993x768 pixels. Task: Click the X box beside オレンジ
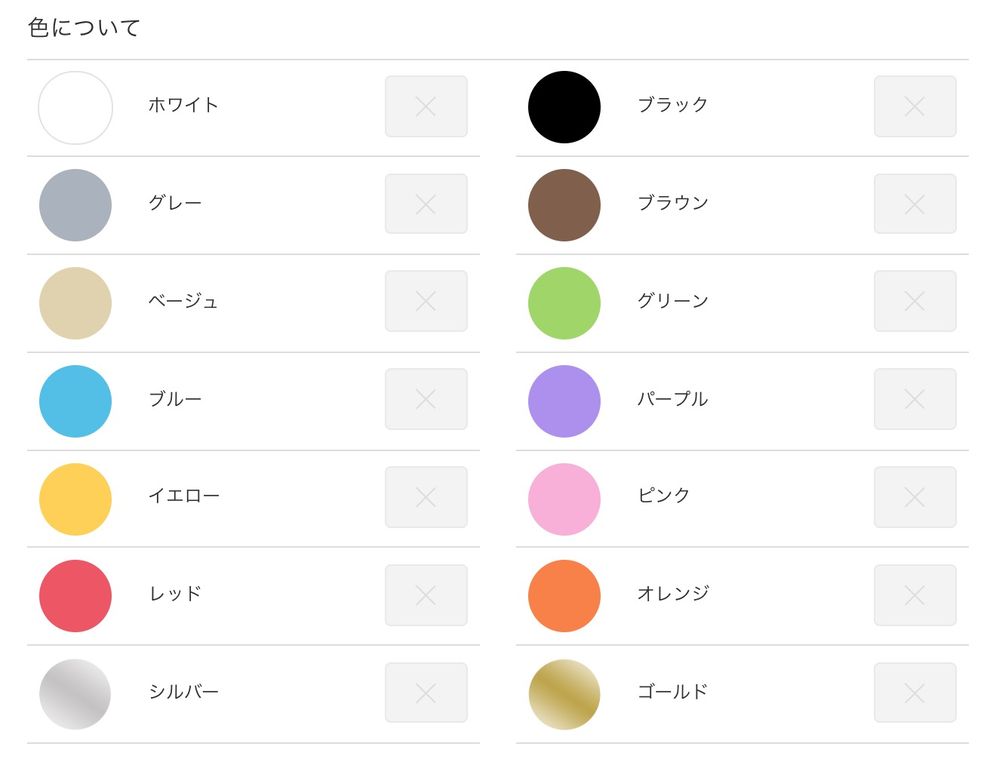click(x=915, y=595)
